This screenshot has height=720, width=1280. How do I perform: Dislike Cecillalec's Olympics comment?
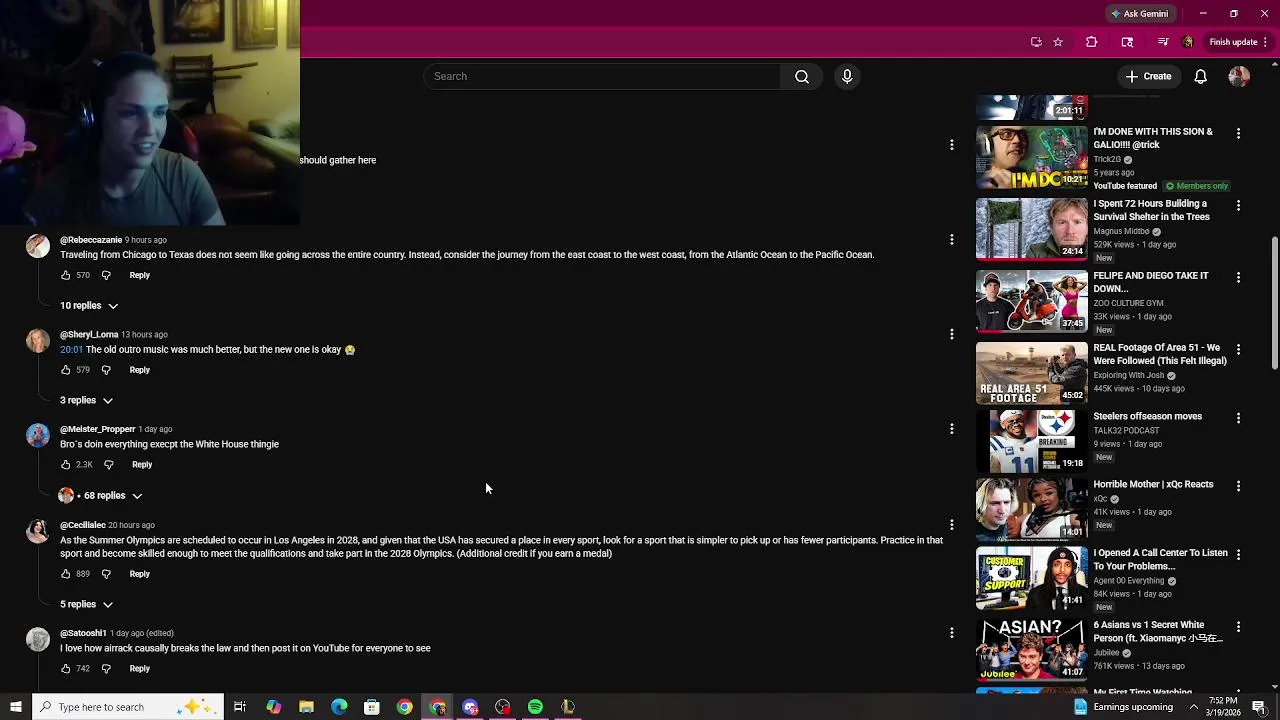tap(106, 574)
